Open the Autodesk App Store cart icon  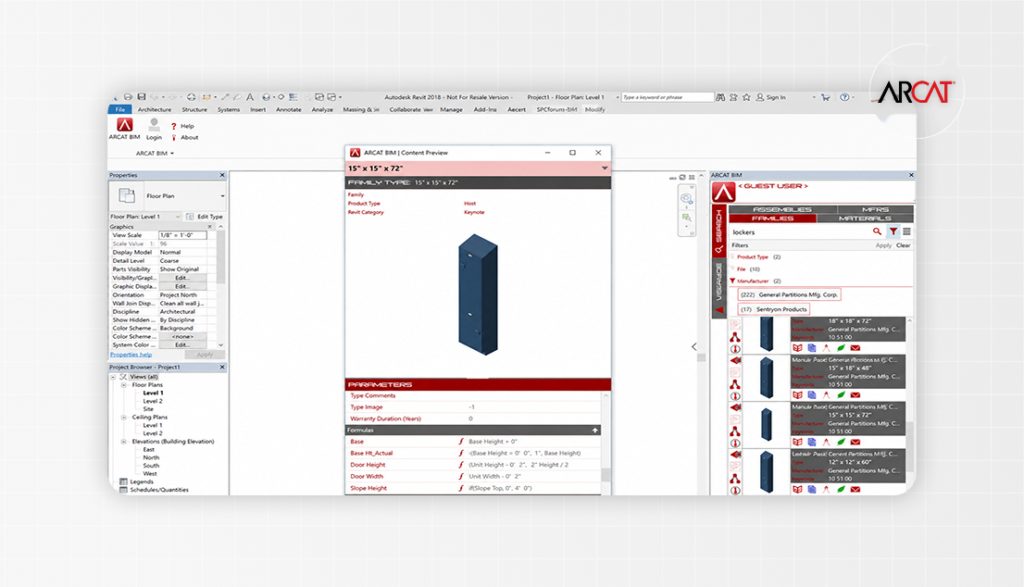[x=825, y=97]
